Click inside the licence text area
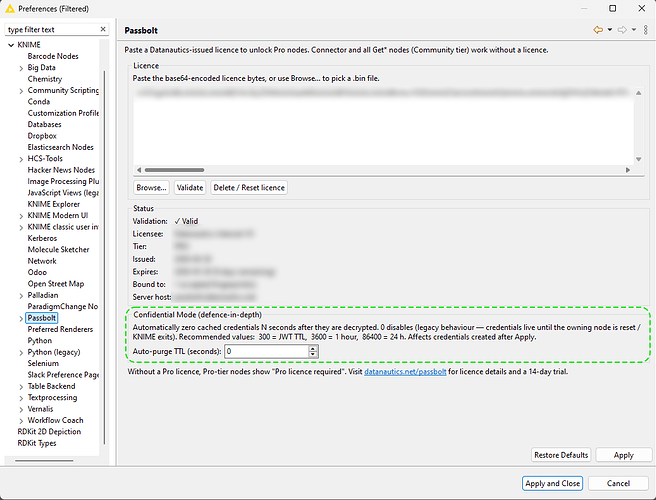 [x=383, y=126]
